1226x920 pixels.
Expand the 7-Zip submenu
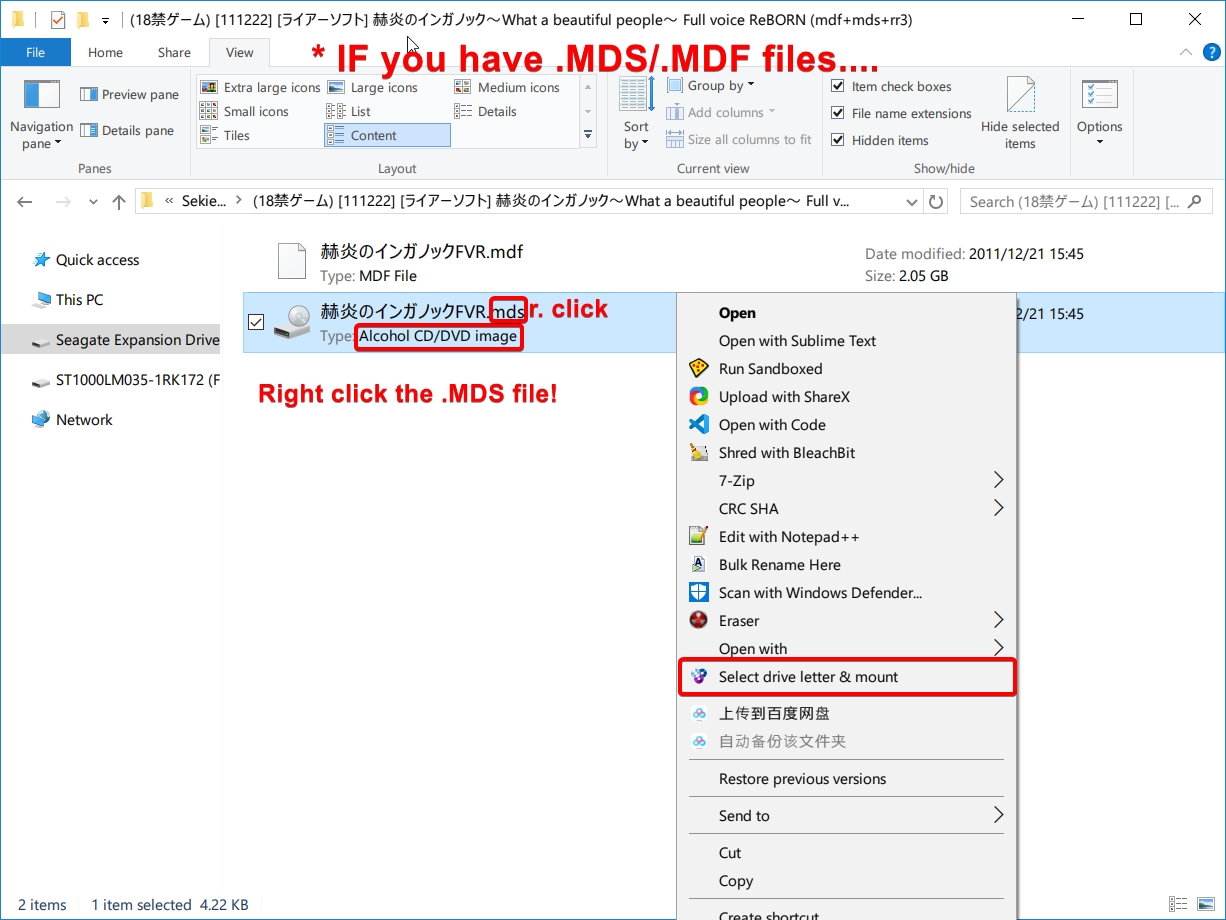click(997, 481)
